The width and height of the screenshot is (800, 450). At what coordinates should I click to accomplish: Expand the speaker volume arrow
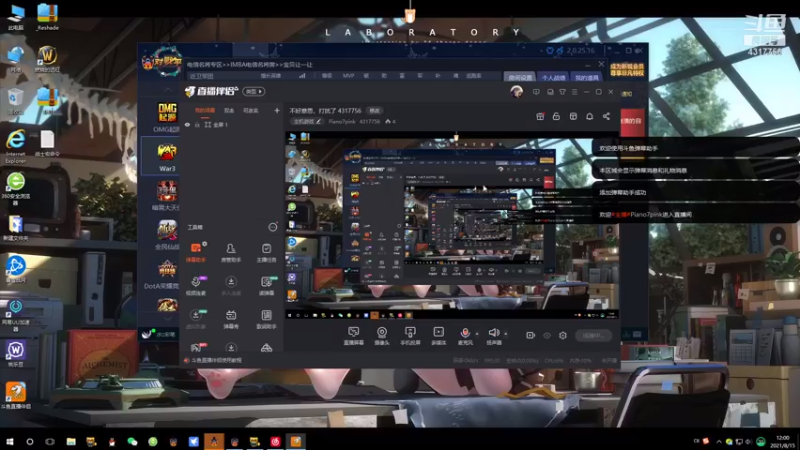(x=506, y=334)
